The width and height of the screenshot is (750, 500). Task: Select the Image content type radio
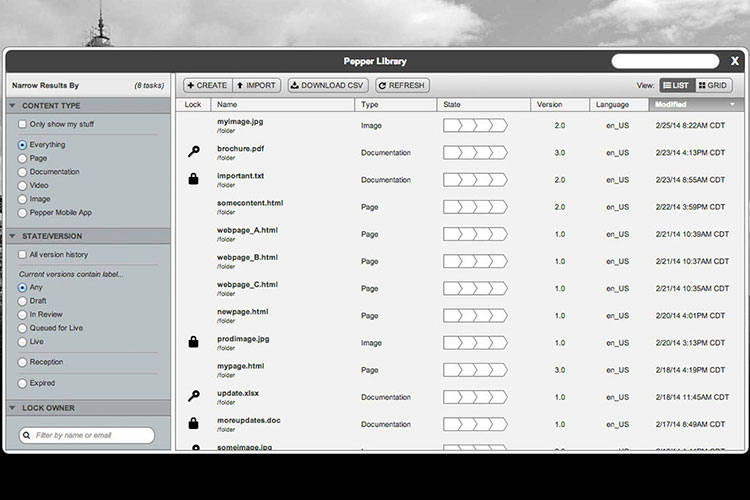click(x=22, y=199)
